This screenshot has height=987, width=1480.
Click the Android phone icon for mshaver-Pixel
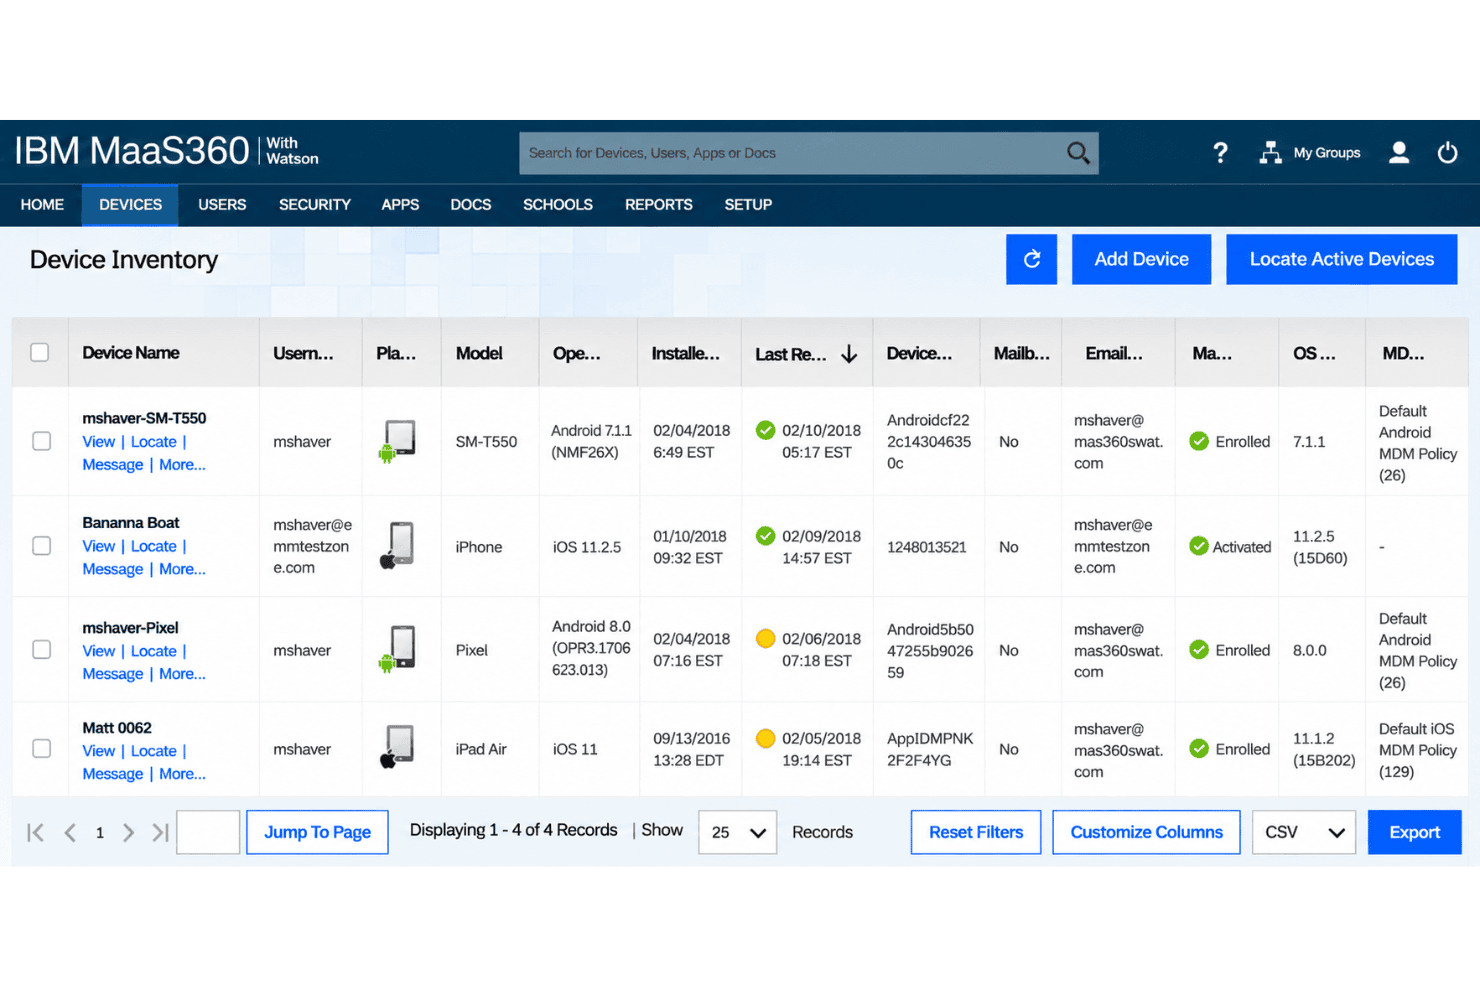pyautogui.click(x=397, y=649)
